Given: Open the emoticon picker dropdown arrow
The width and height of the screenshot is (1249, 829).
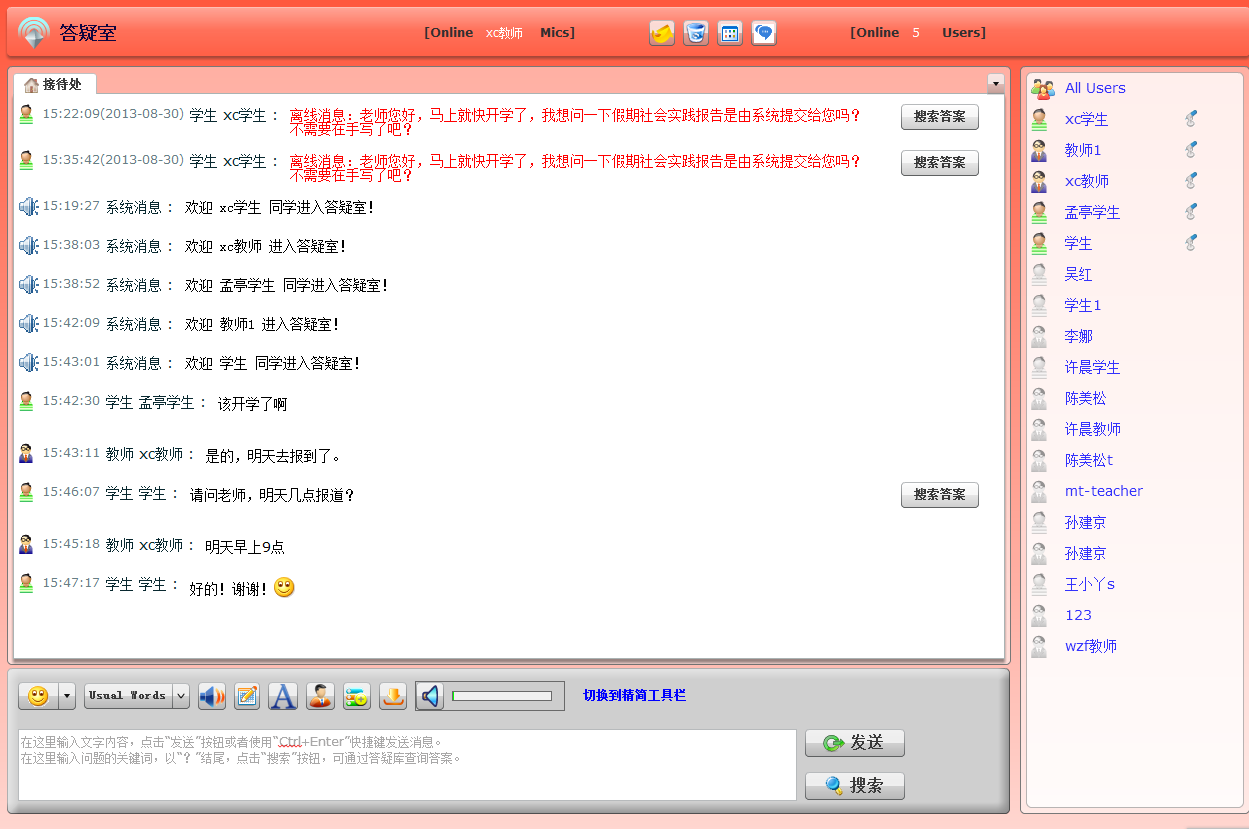Looking at the screenshot, I should pos(67,696).
